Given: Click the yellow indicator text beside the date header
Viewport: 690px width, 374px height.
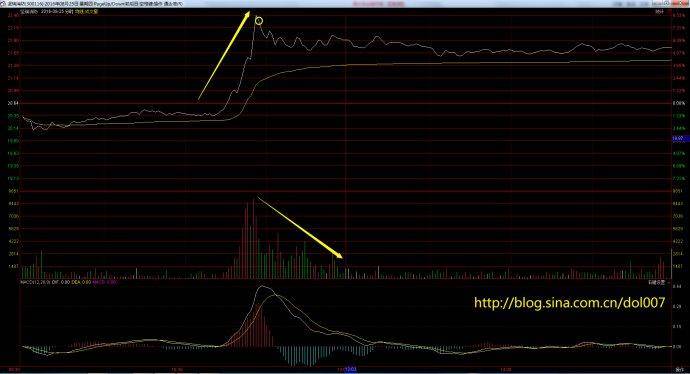Looking at the screenshot, I should [x=86, y=12].
